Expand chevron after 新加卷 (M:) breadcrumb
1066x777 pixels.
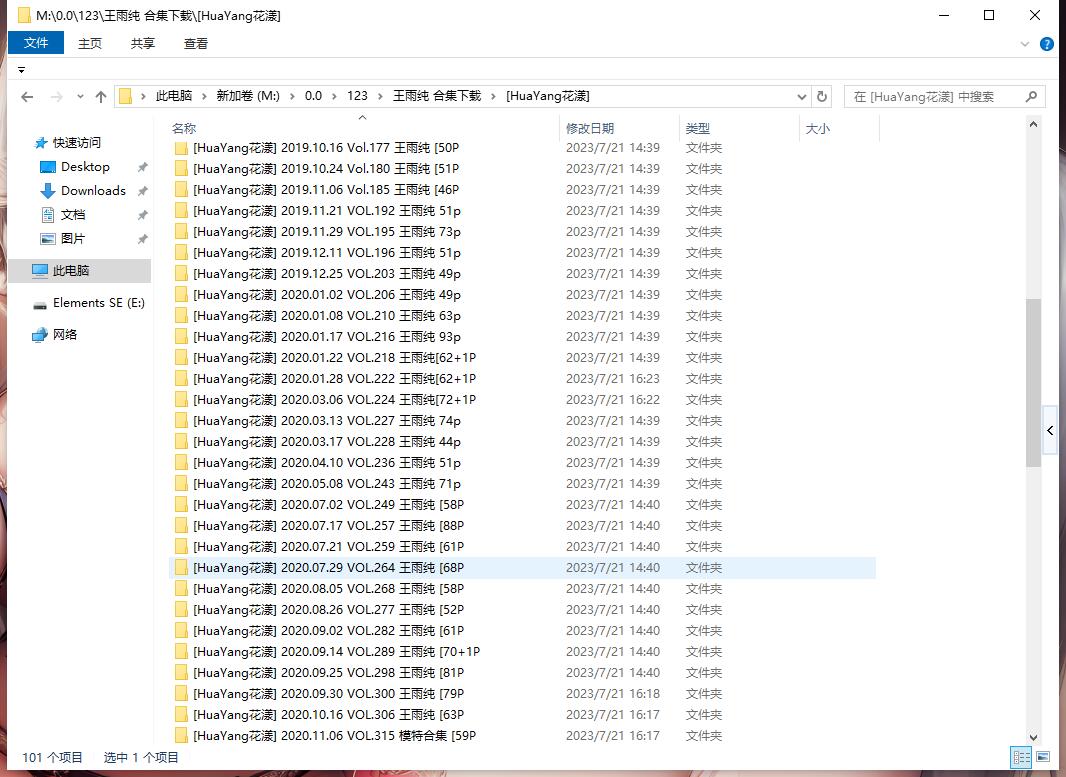pos(292,97)
